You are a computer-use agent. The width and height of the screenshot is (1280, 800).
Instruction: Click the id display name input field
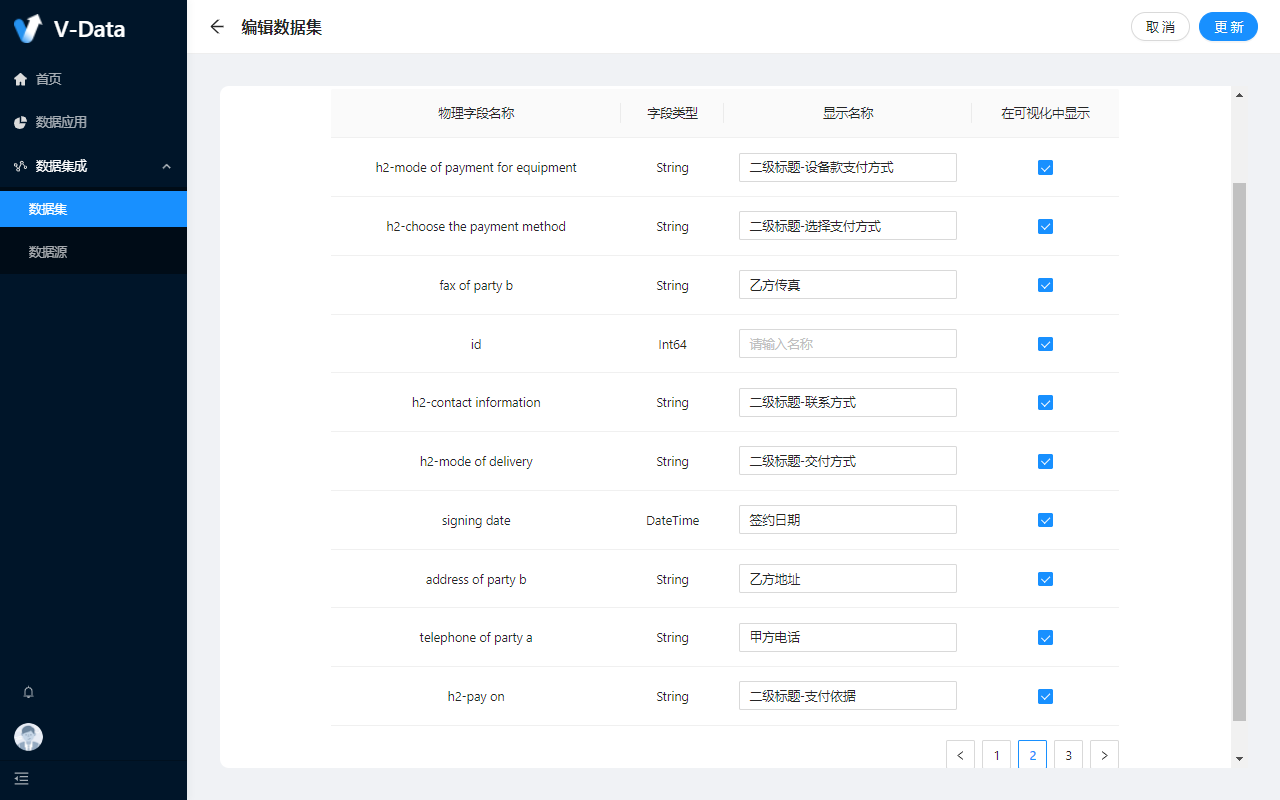point(847,344)
